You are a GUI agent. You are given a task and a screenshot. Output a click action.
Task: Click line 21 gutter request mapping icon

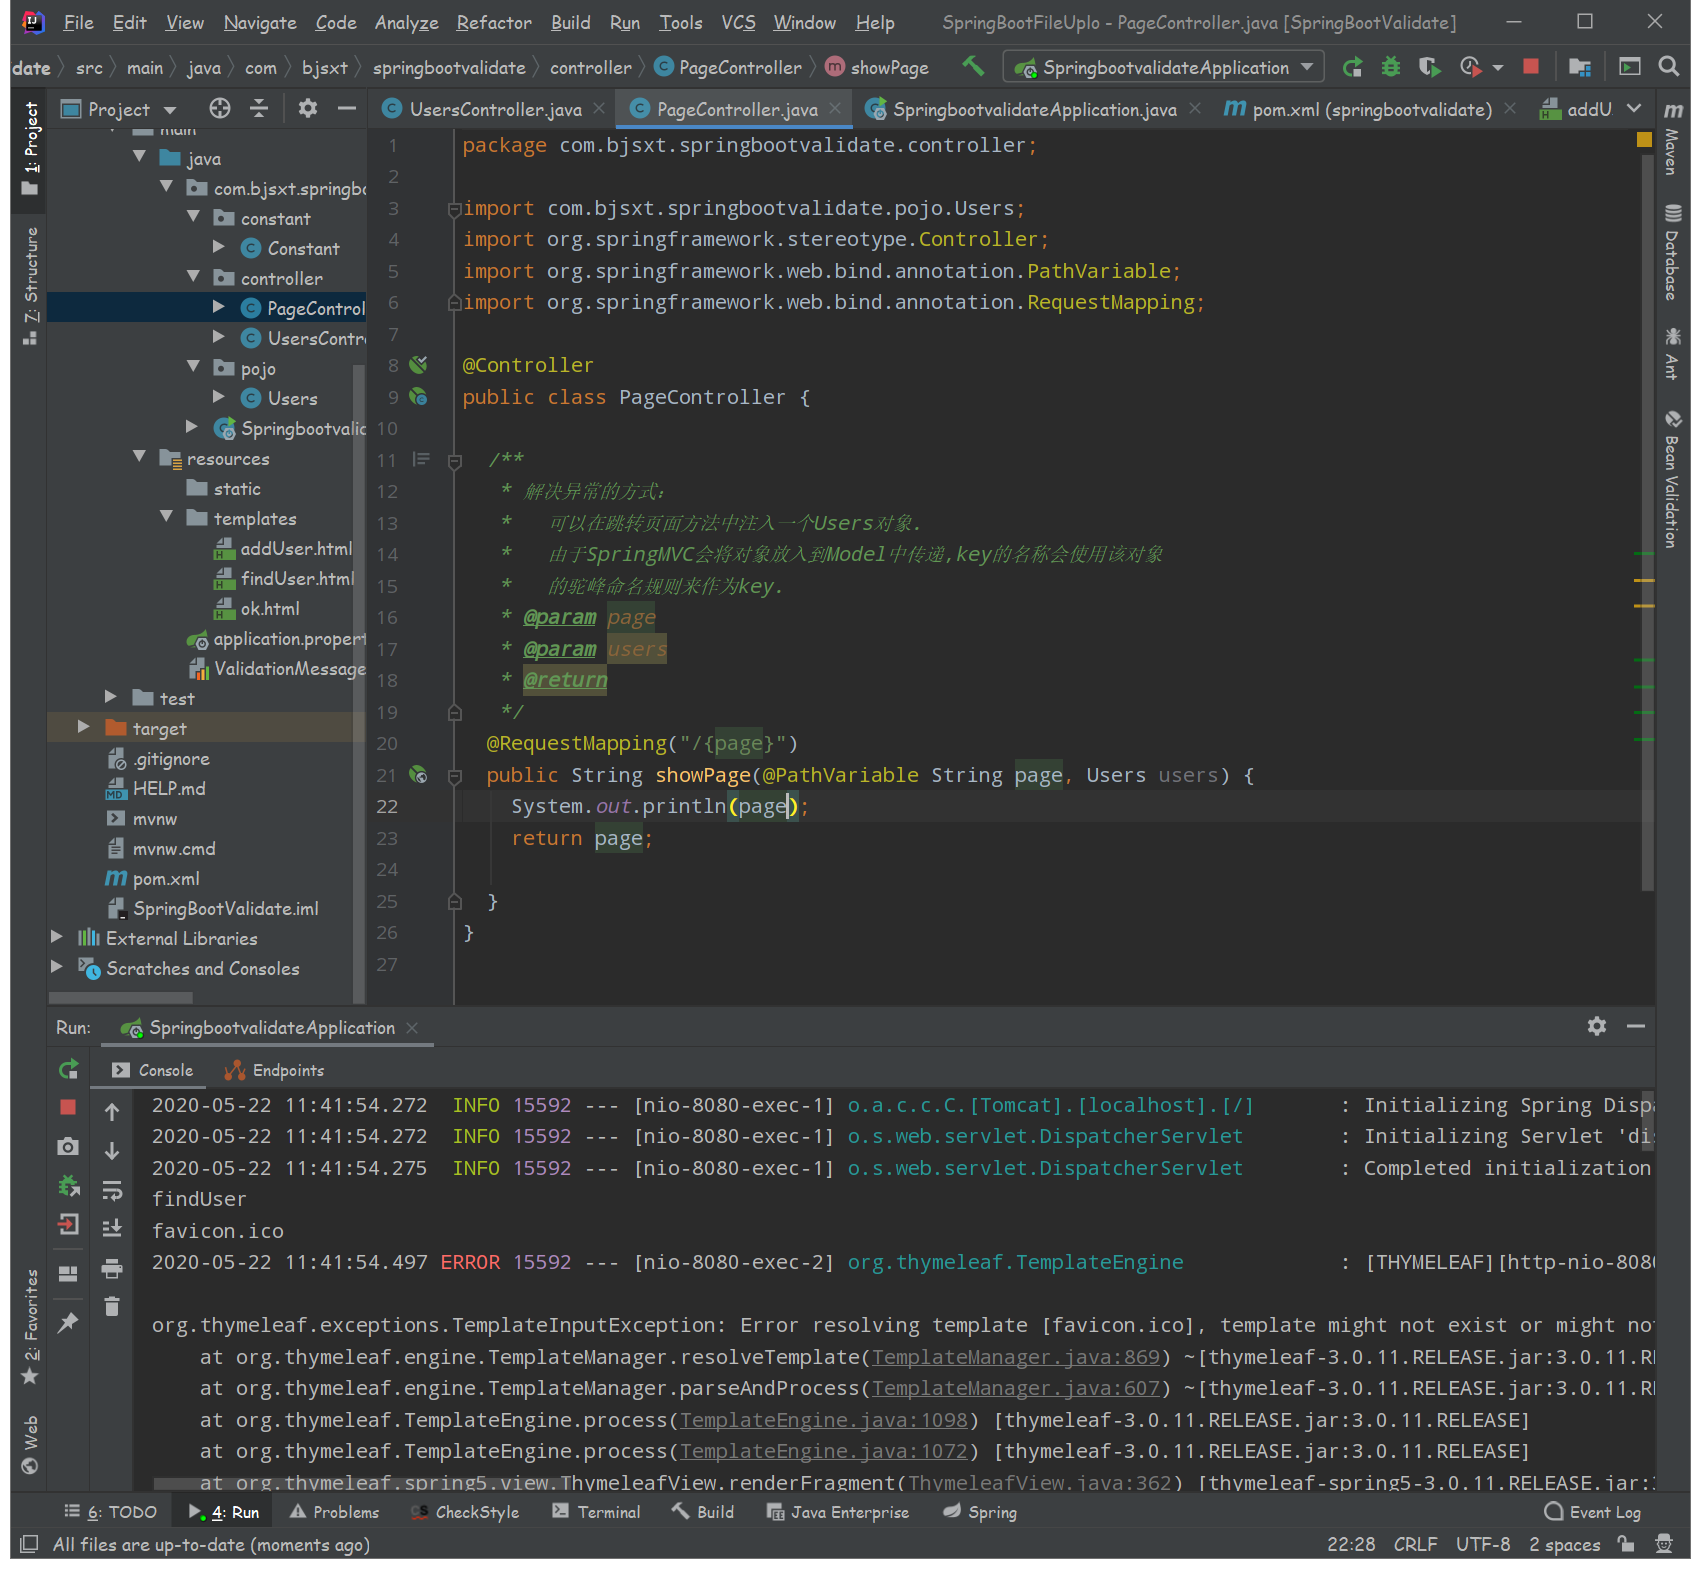[418, 774]
